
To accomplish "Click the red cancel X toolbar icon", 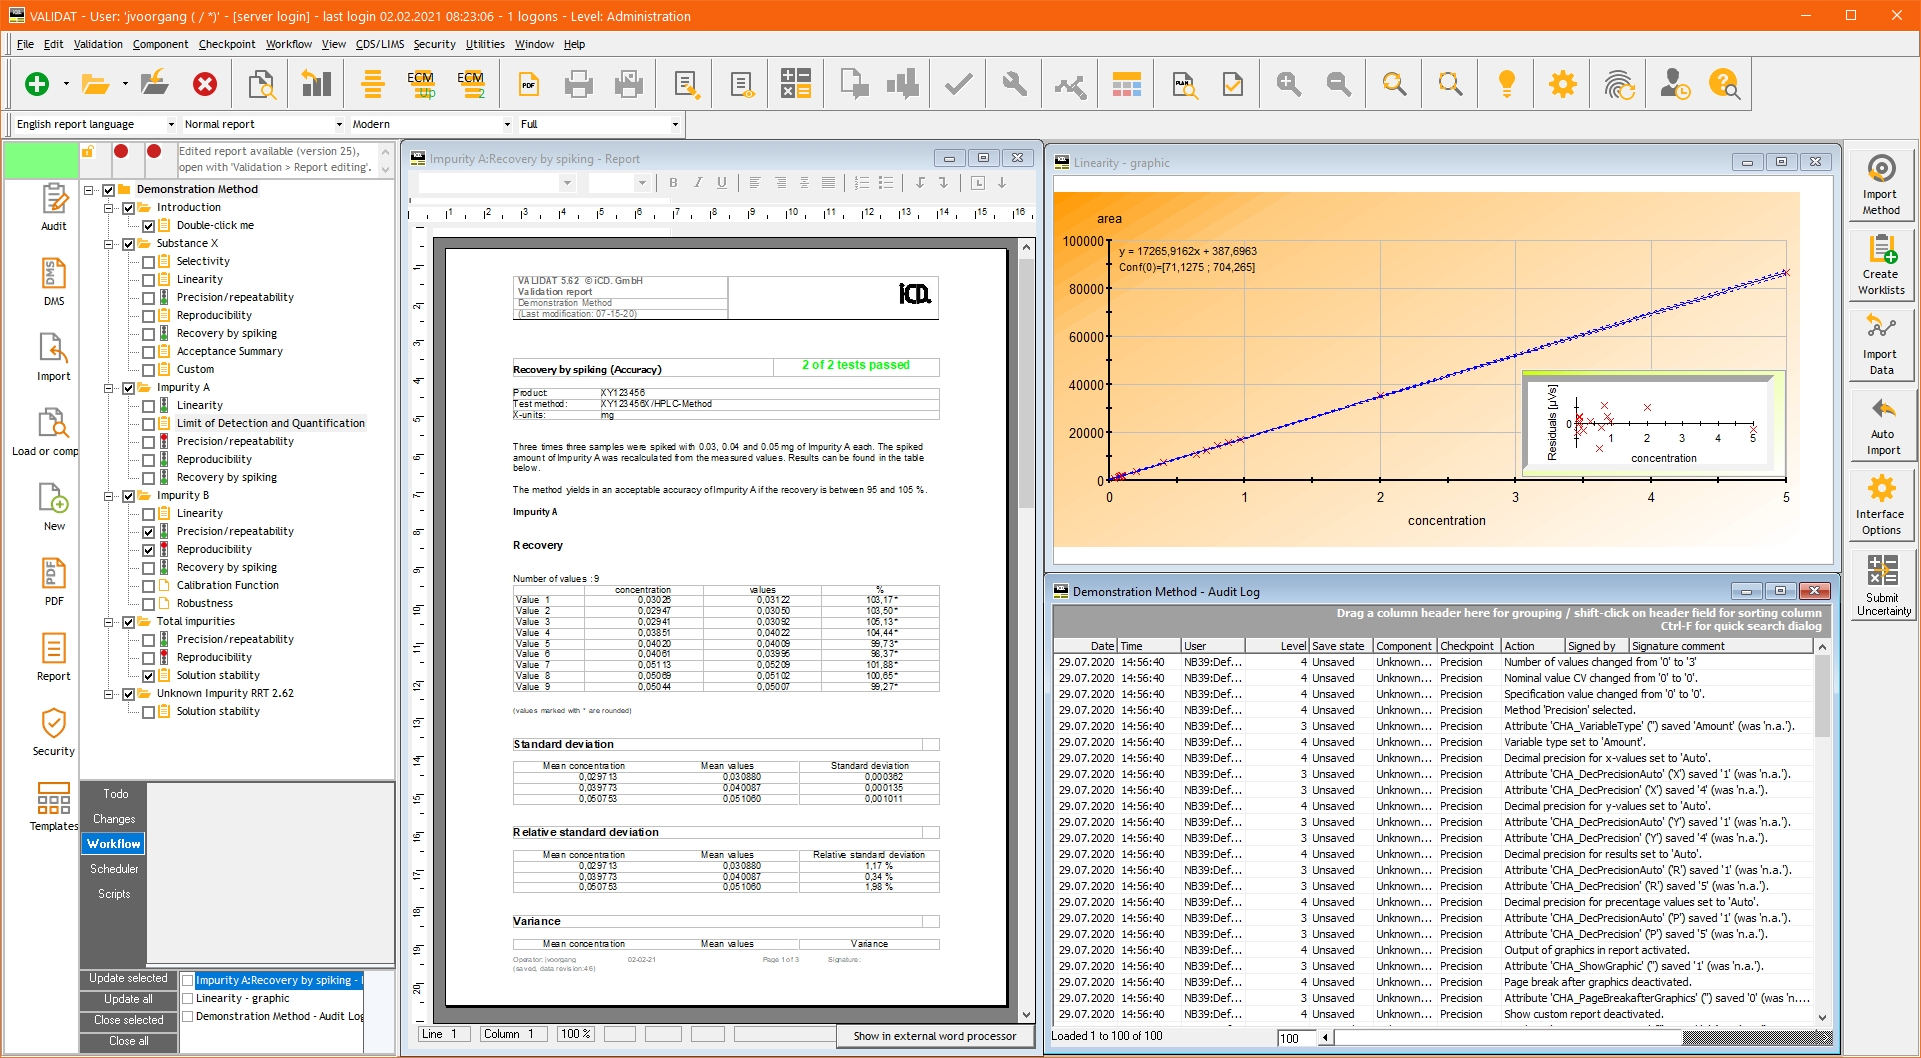I will (205, 85).
